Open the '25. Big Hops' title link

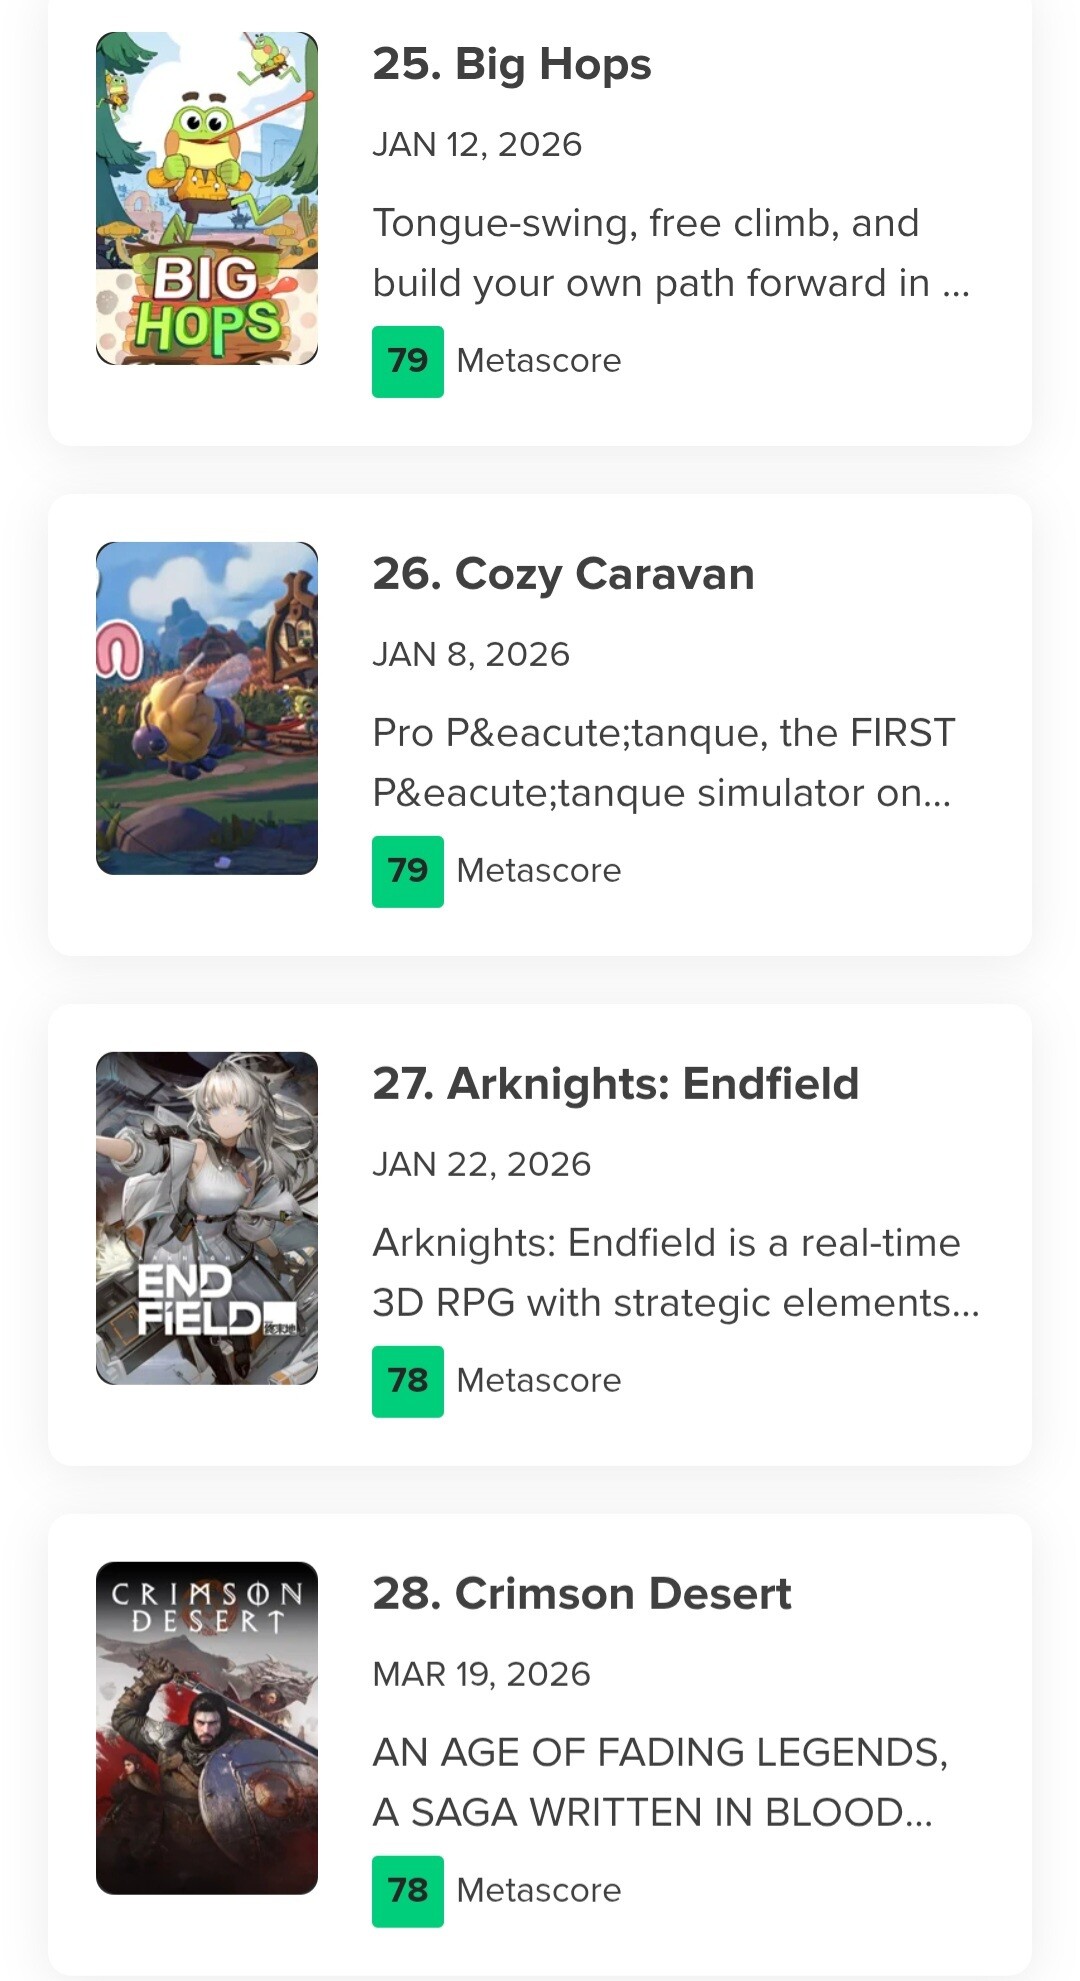pos(511,64)
